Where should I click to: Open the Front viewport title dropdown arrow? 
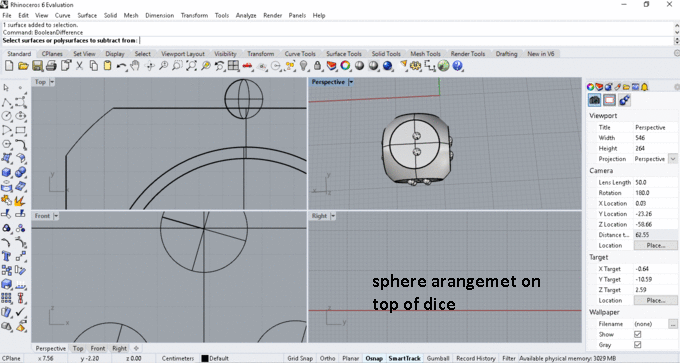click(x=56, y=216)
